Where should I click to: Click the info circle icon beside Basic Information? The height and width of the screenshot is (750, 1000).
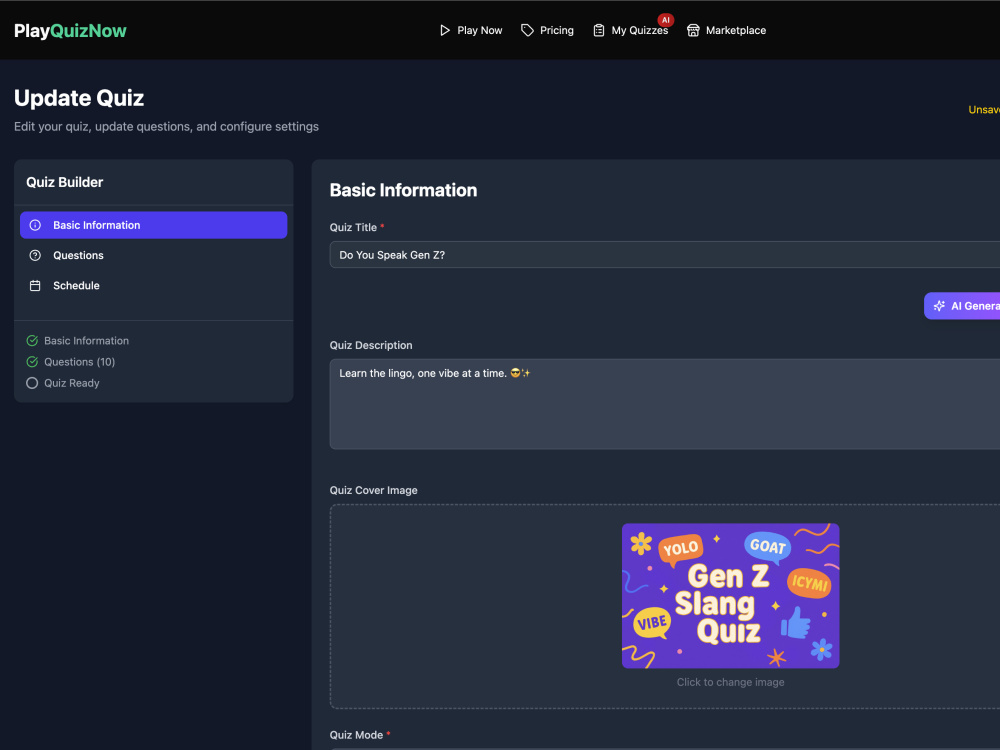[35, 225]
